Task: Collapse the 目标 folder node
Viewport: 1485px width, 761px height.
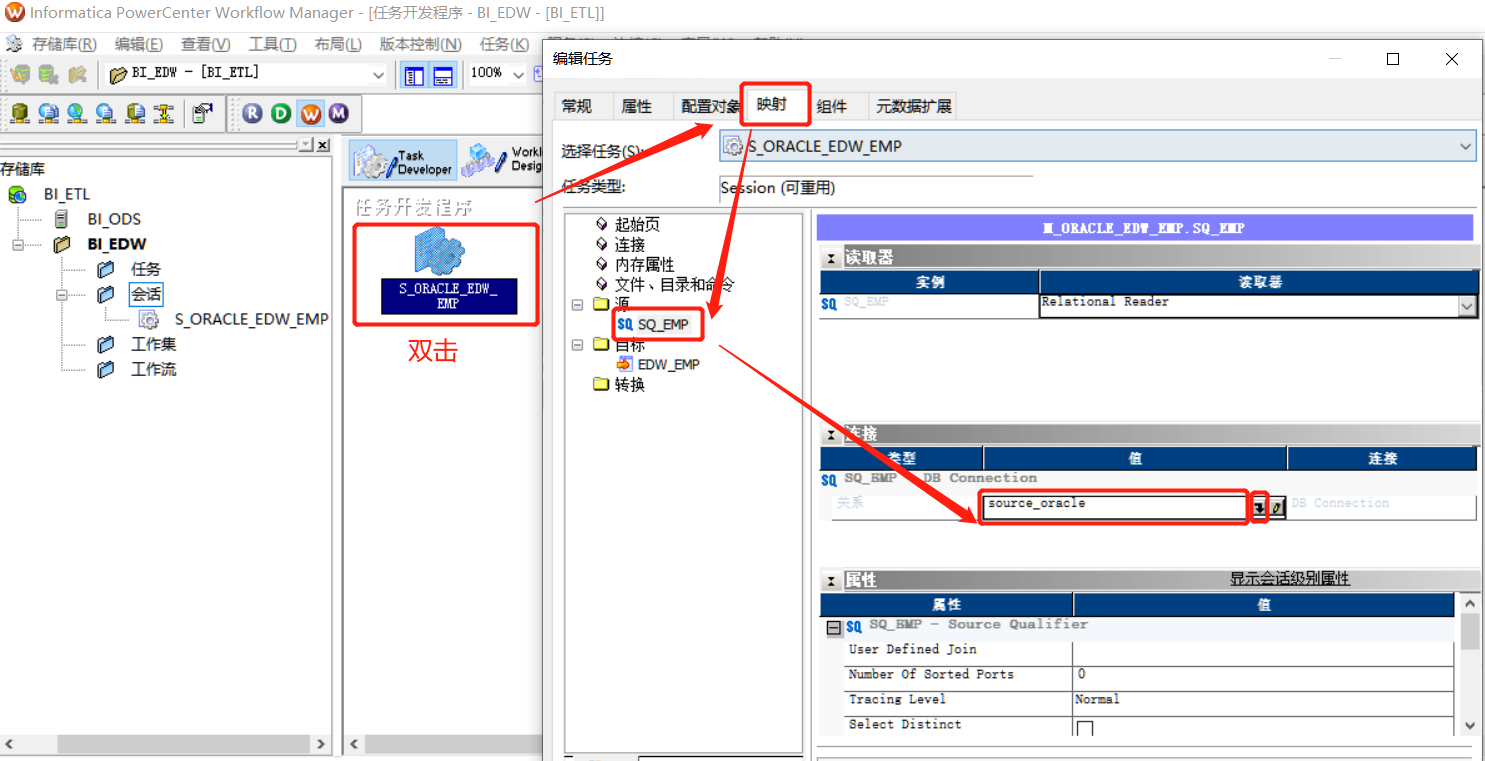Action: click(x=577, y=344)
